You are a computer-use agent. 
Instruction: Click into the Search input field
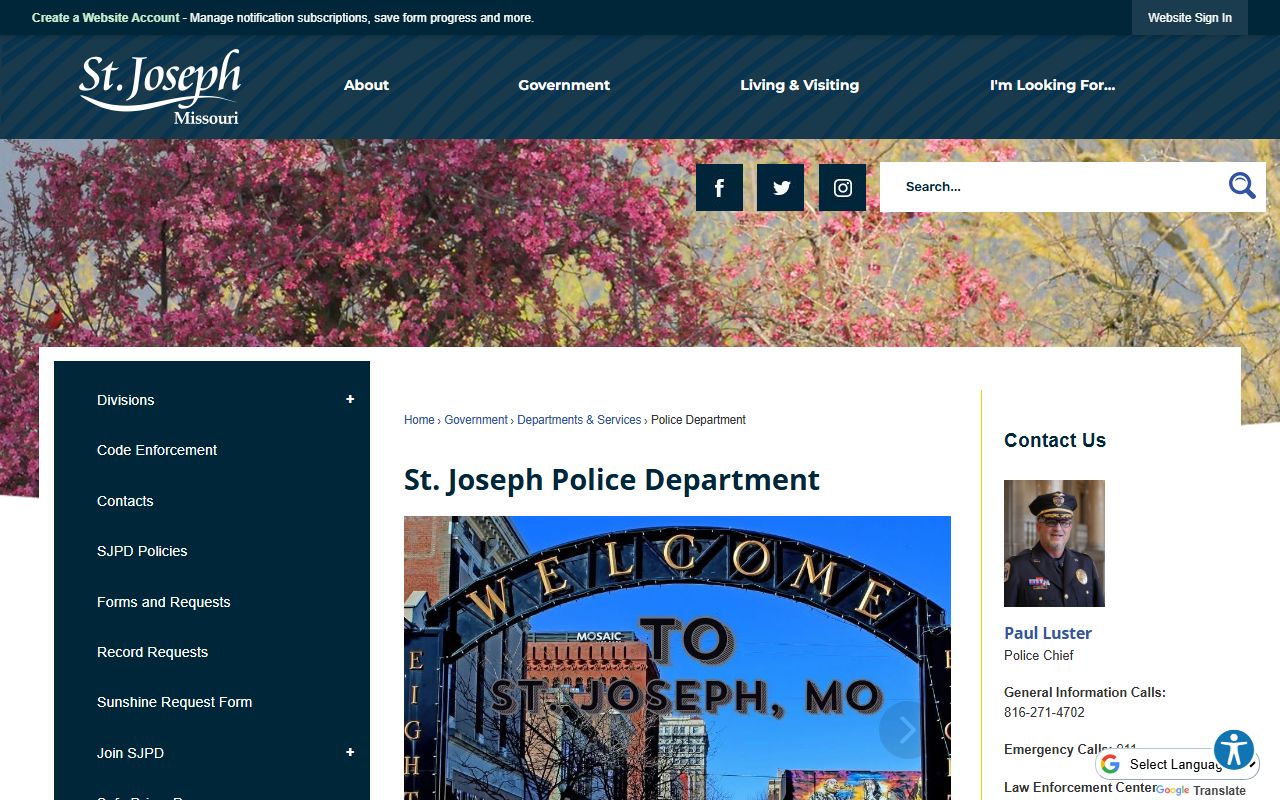(x=1054, y=187)
